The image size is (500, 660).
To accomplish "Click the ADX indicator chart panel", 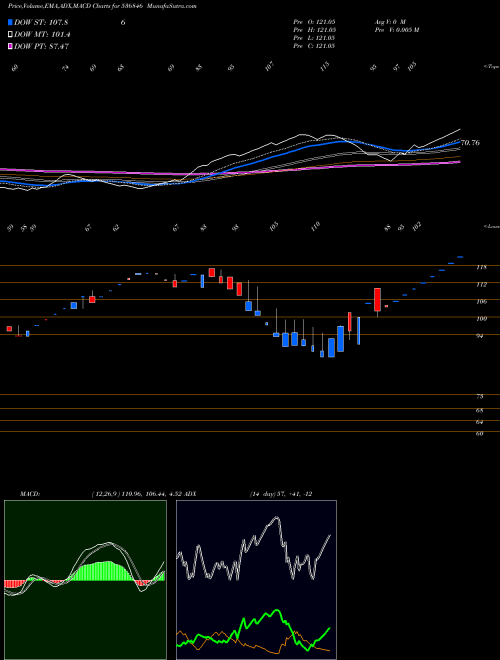I will click(256, 580).
